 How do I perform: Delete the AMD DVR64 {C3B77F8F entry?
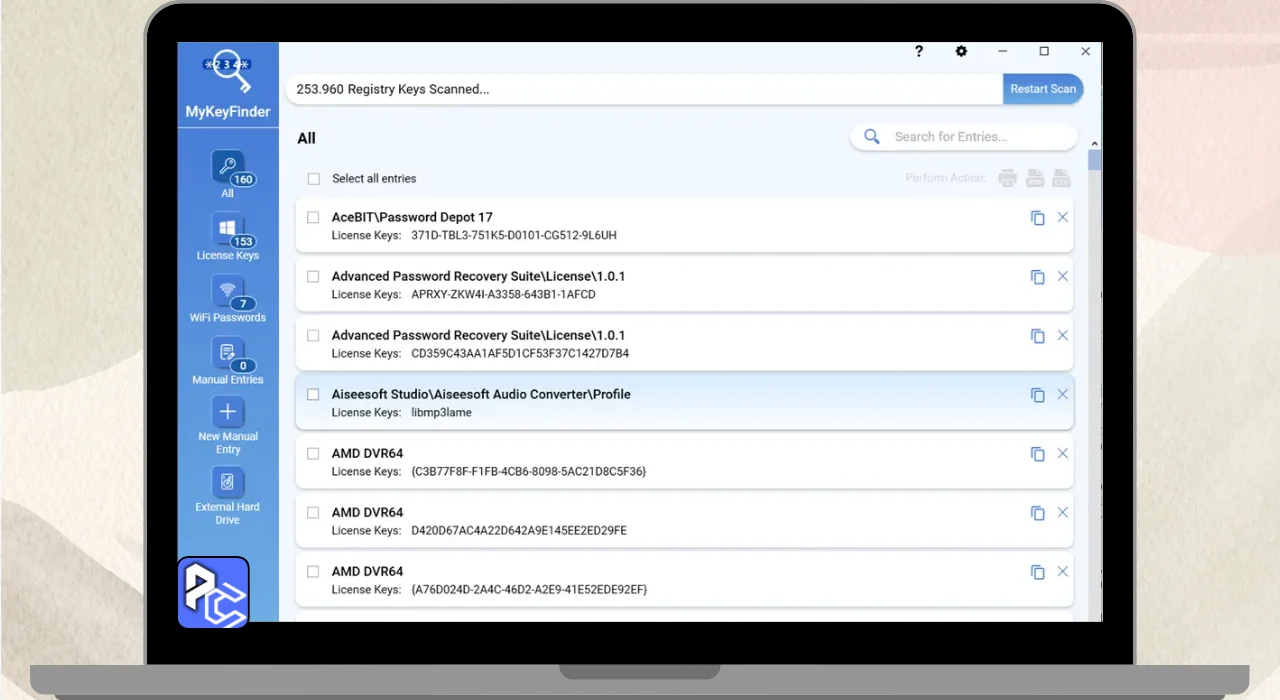1063,453
